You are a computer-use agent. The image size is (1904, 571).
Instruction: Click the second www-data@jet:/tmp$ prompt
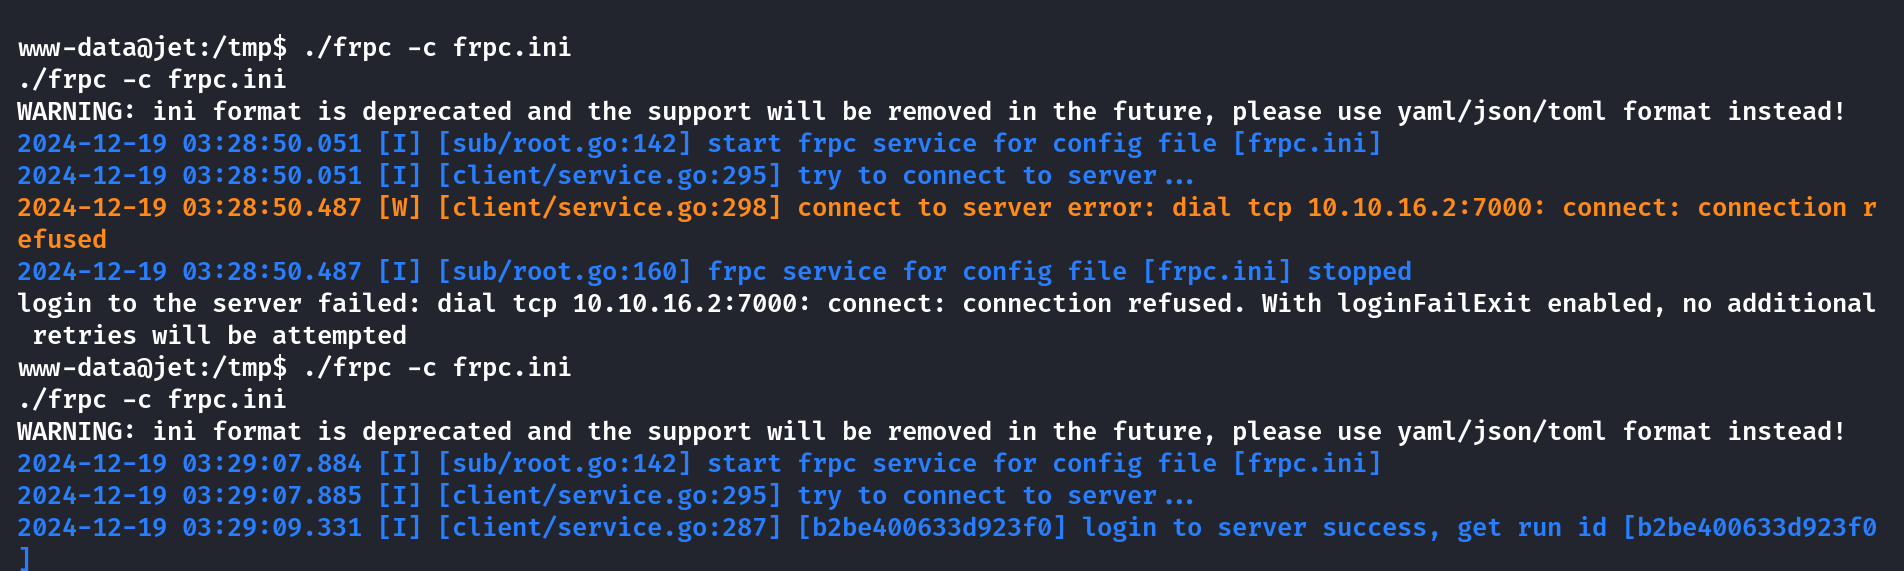tap(152, 367)
